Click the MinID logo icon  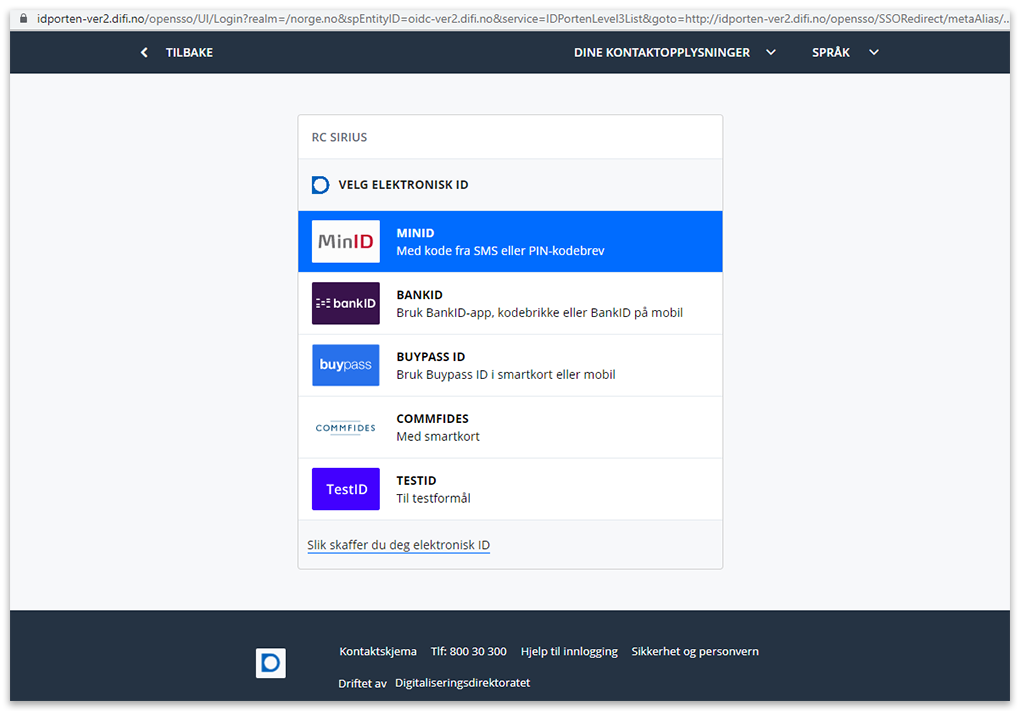coord(345,241)
